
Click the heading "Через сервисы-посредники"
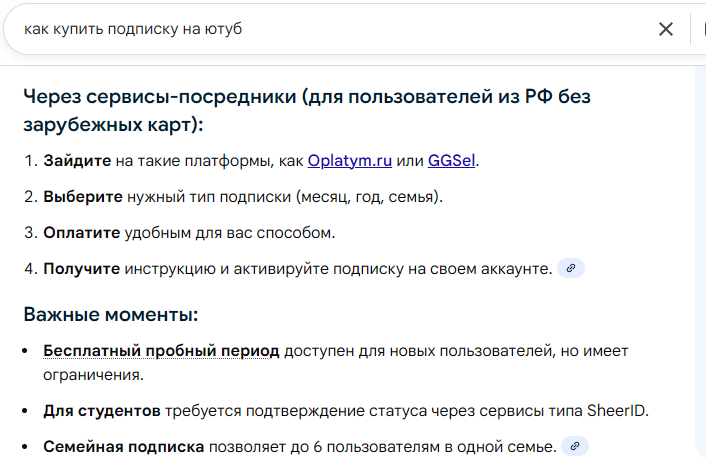tap(160, 96)
